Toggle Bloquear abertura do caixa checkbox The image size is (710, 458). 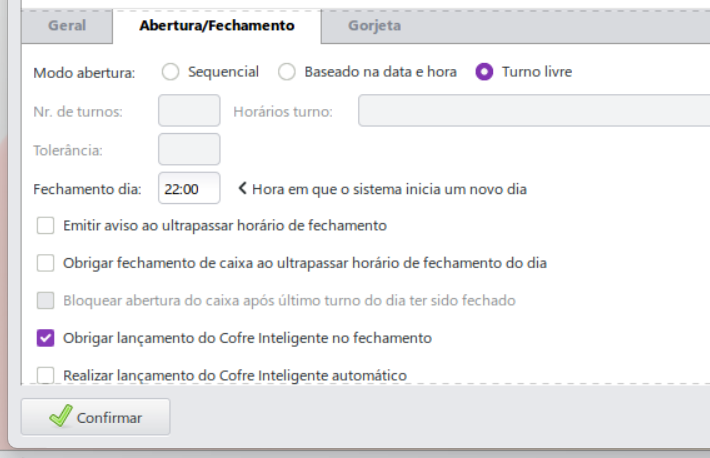point(45,300)
